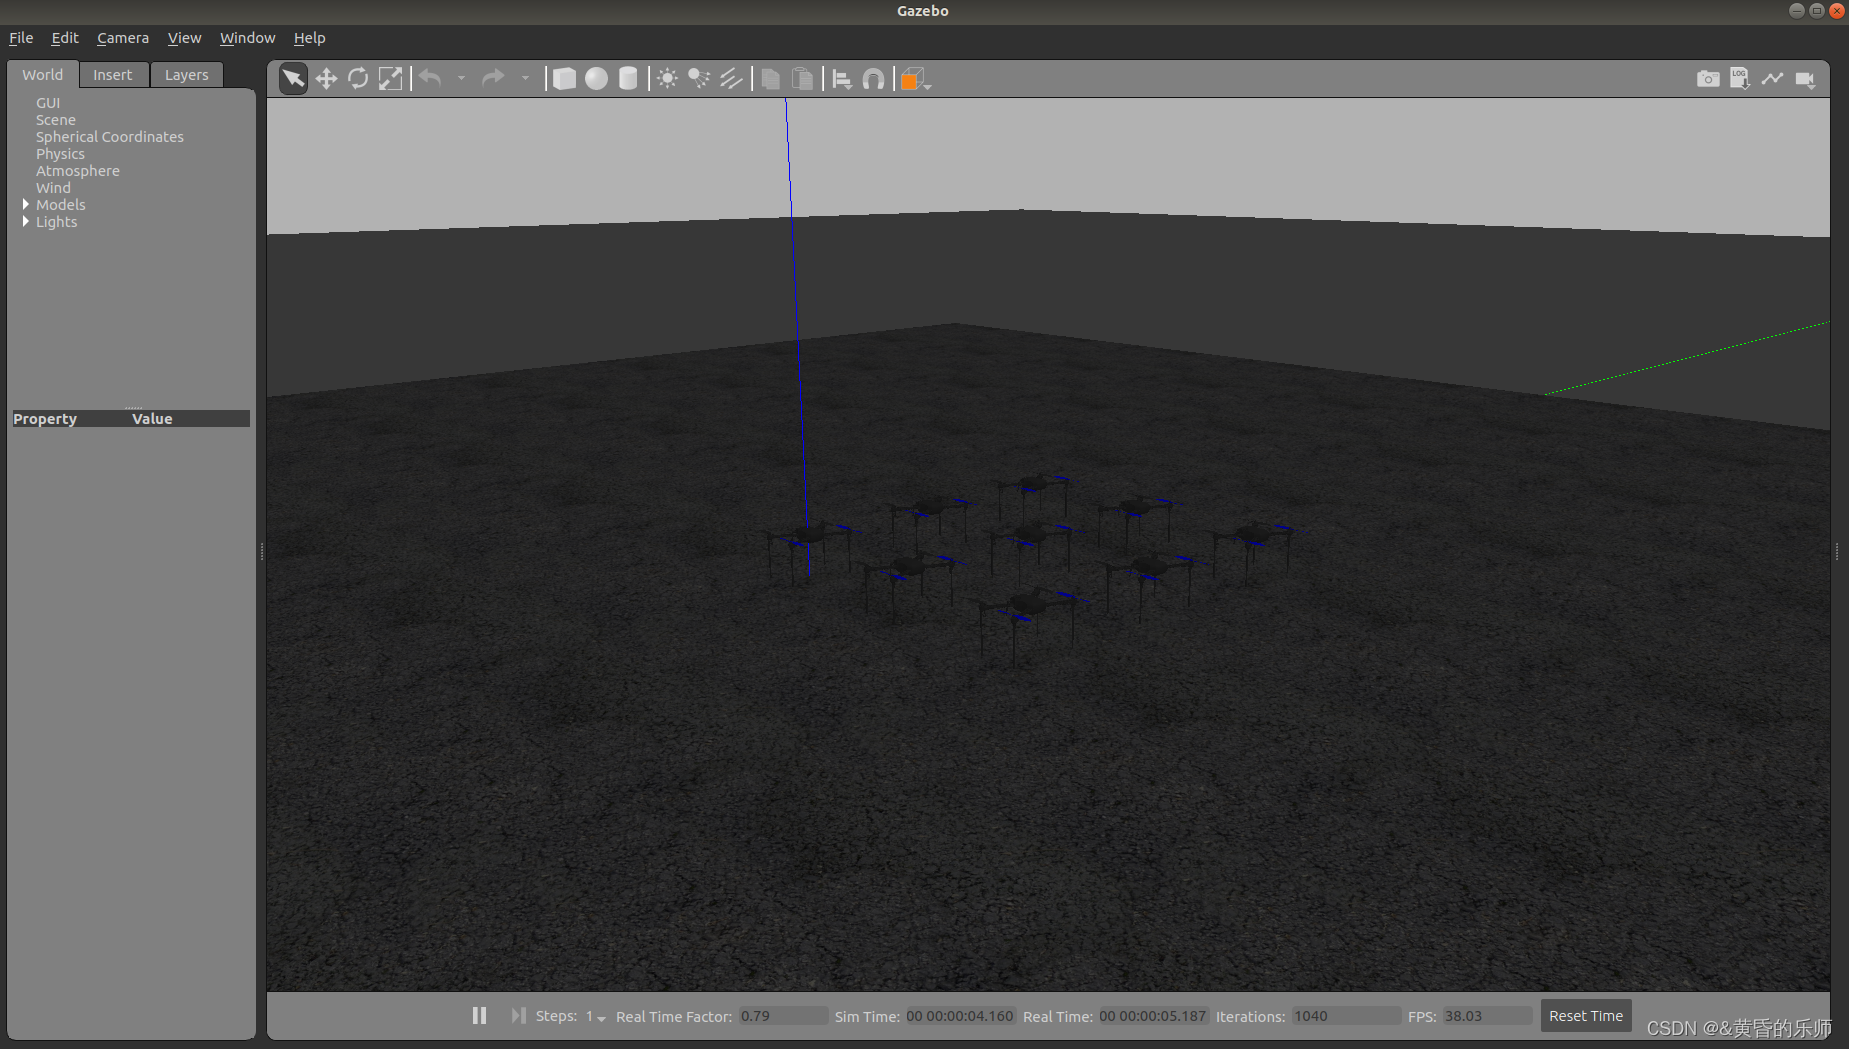Add a point light

click(x=667, y=79)
